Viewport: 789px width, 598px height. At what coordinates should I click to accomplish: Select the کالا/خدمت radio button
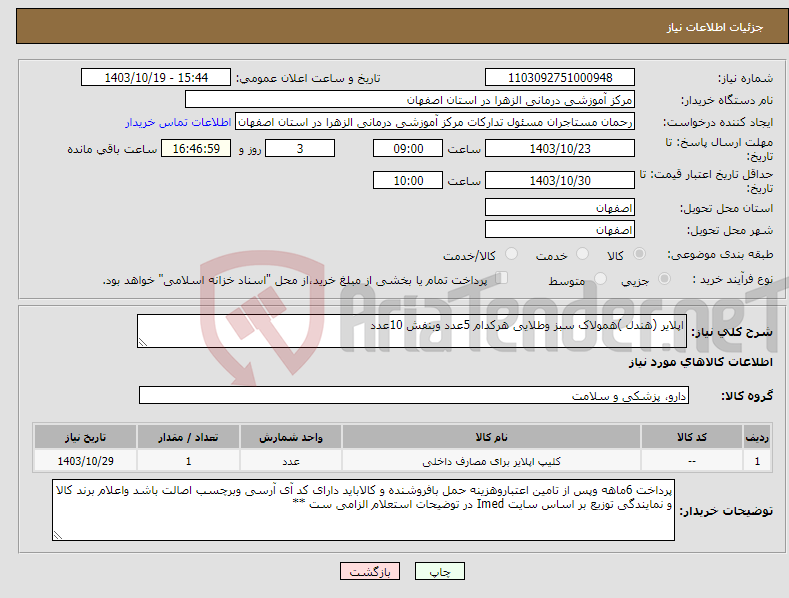[x=511, y=254]
